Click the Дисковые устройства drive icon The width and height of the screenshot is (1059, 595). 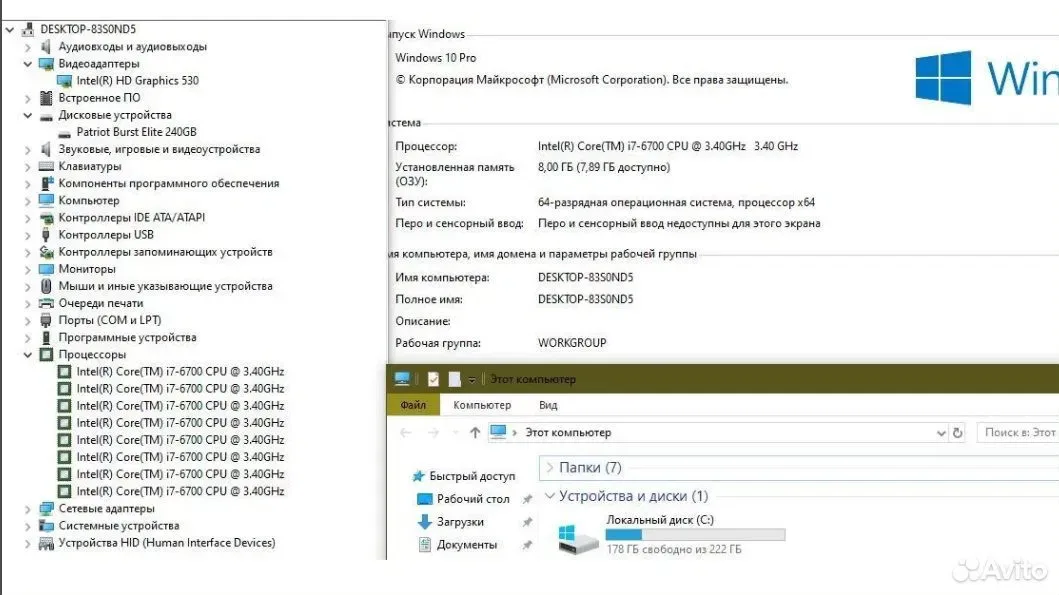click(46, 116)
